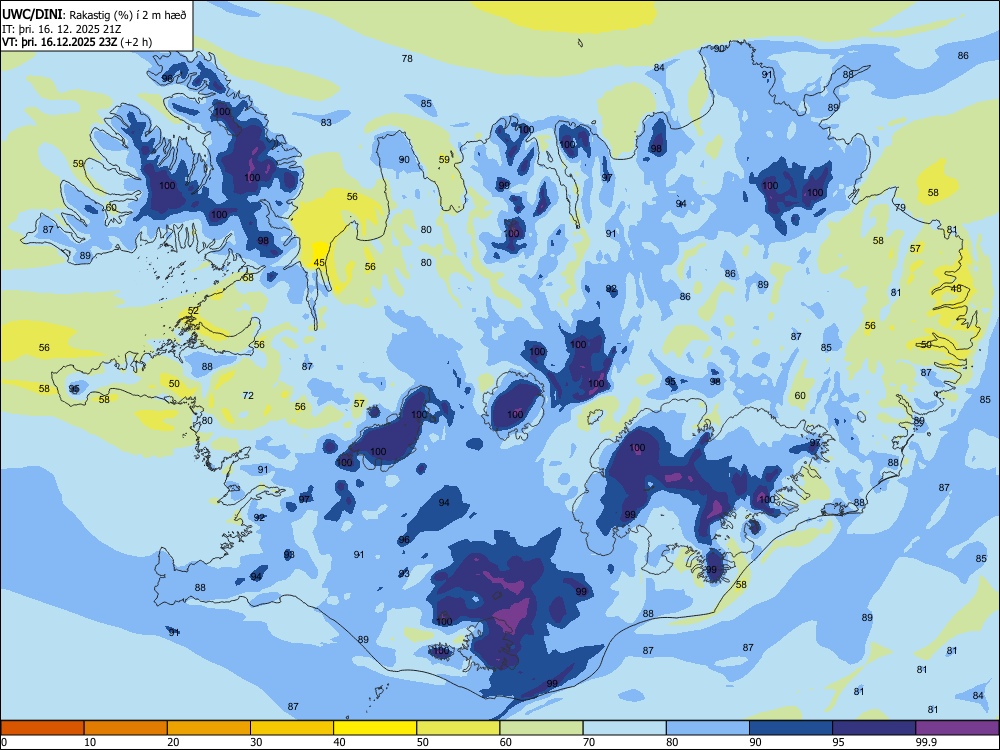Click the initial time line 'IT: þri. 16. 12. 2025 21Z'
Screen dimensions: 1000x750
tap(61, 28)
